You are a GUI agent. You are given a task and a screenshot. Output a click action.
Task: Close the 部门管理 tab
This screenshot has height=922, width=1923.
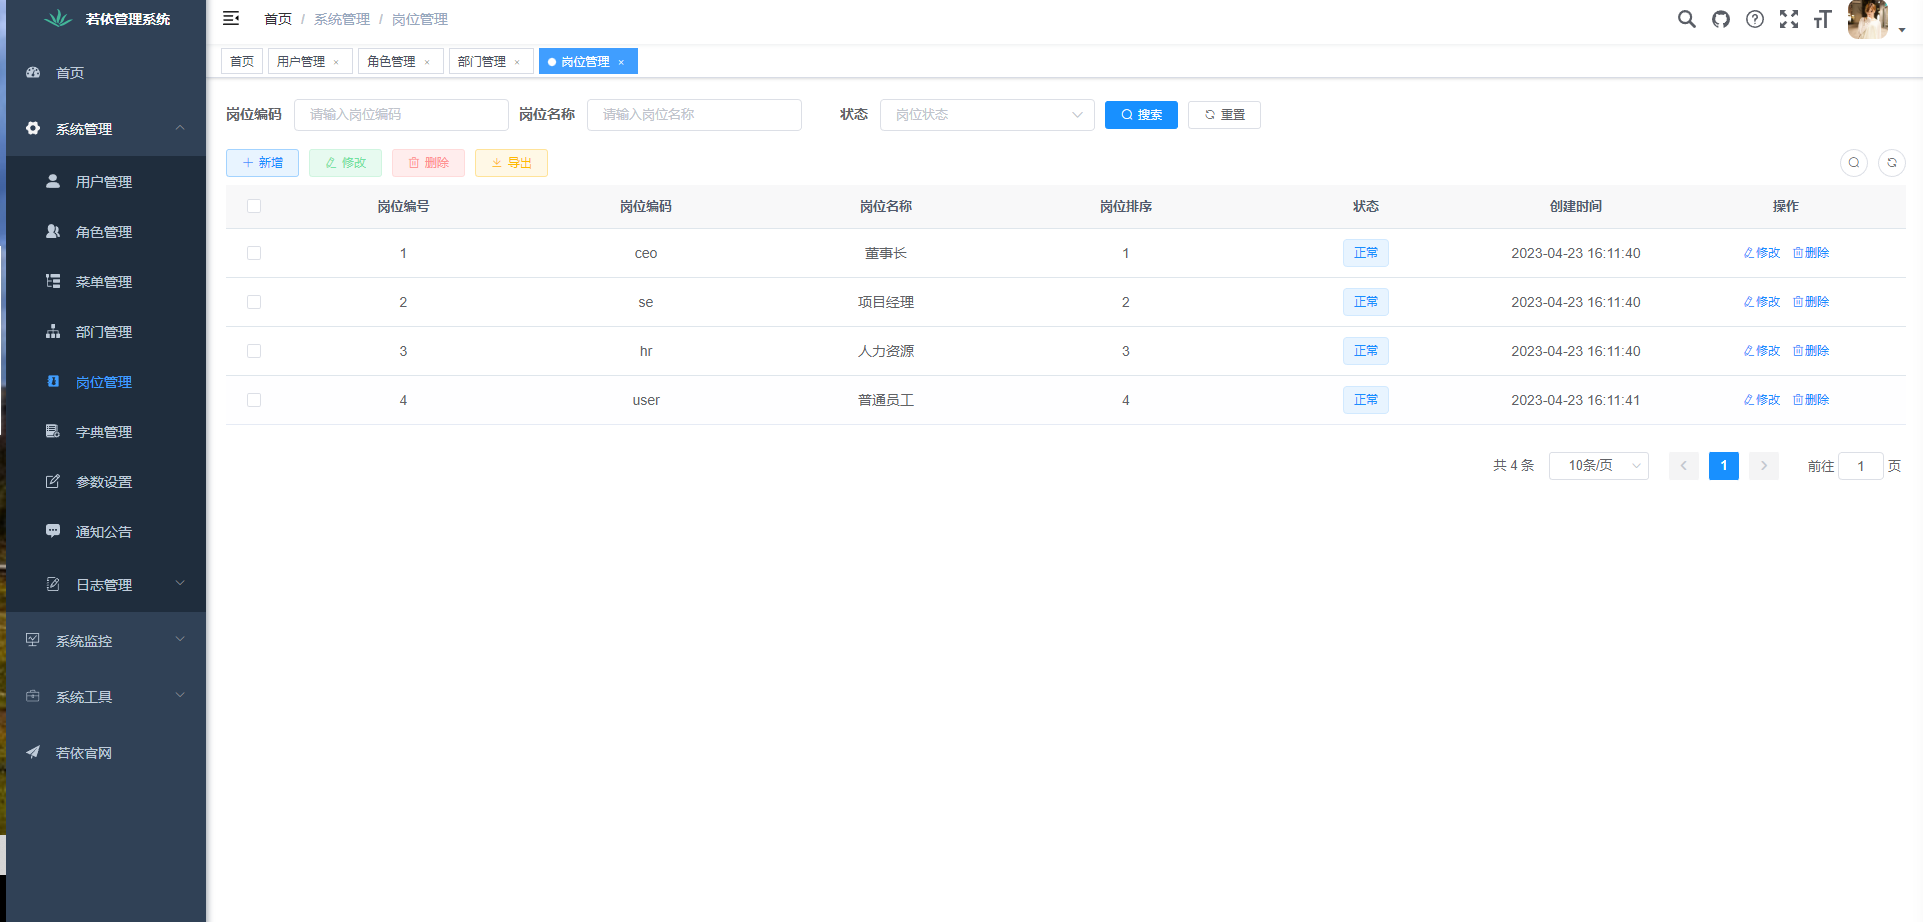tap(517, 62)
